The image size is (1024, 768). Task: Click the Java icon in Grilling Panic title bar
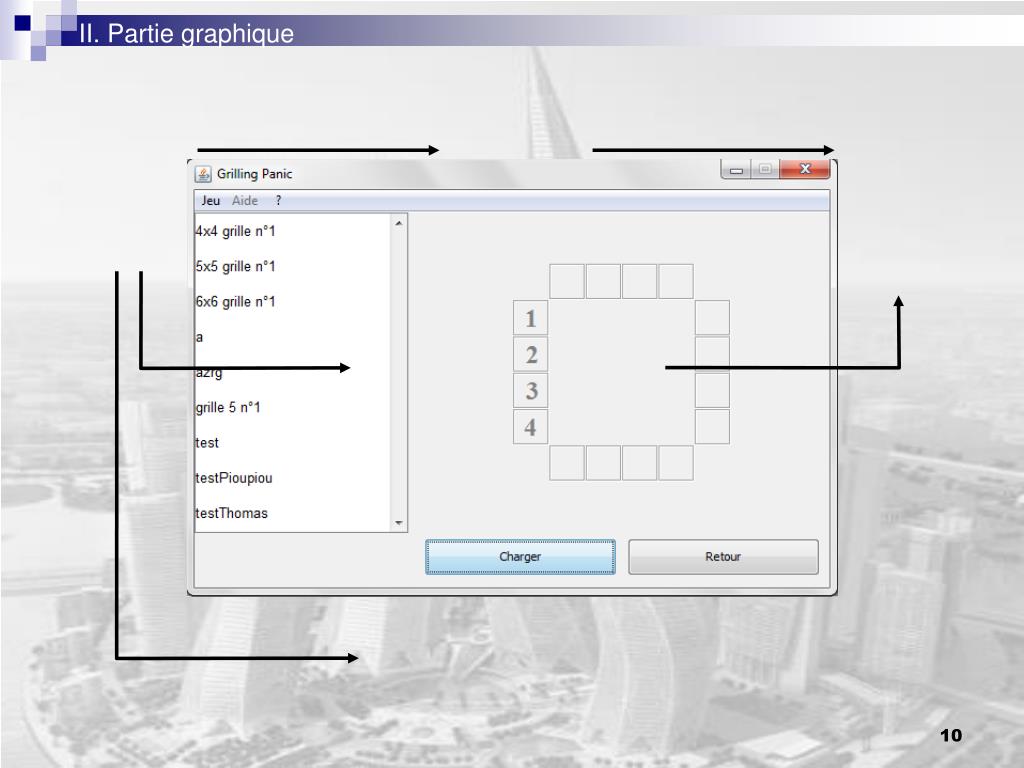[203, 174]
